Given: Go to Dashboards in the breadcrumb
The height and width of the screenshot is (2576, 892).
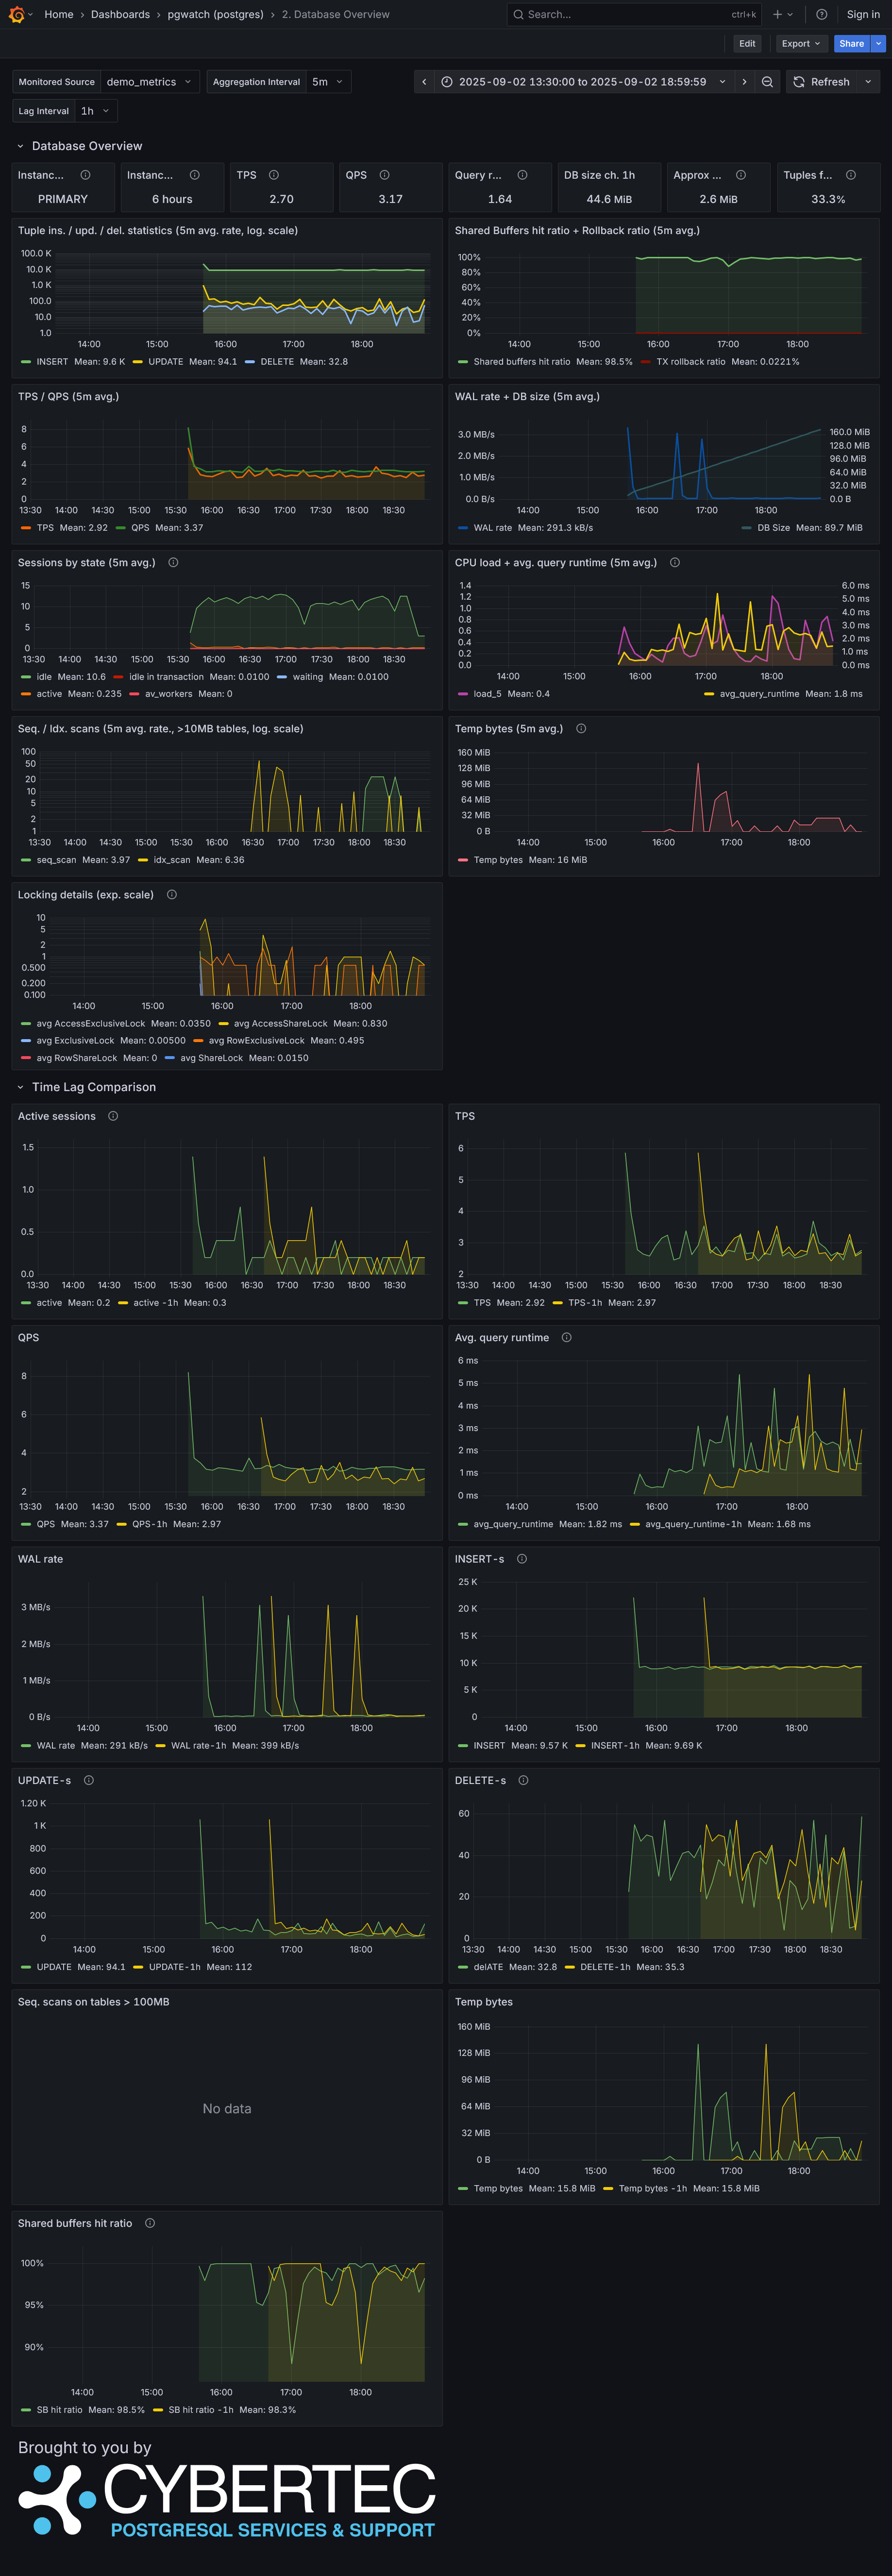Looking at the screenshot, I should click(120, 14).
